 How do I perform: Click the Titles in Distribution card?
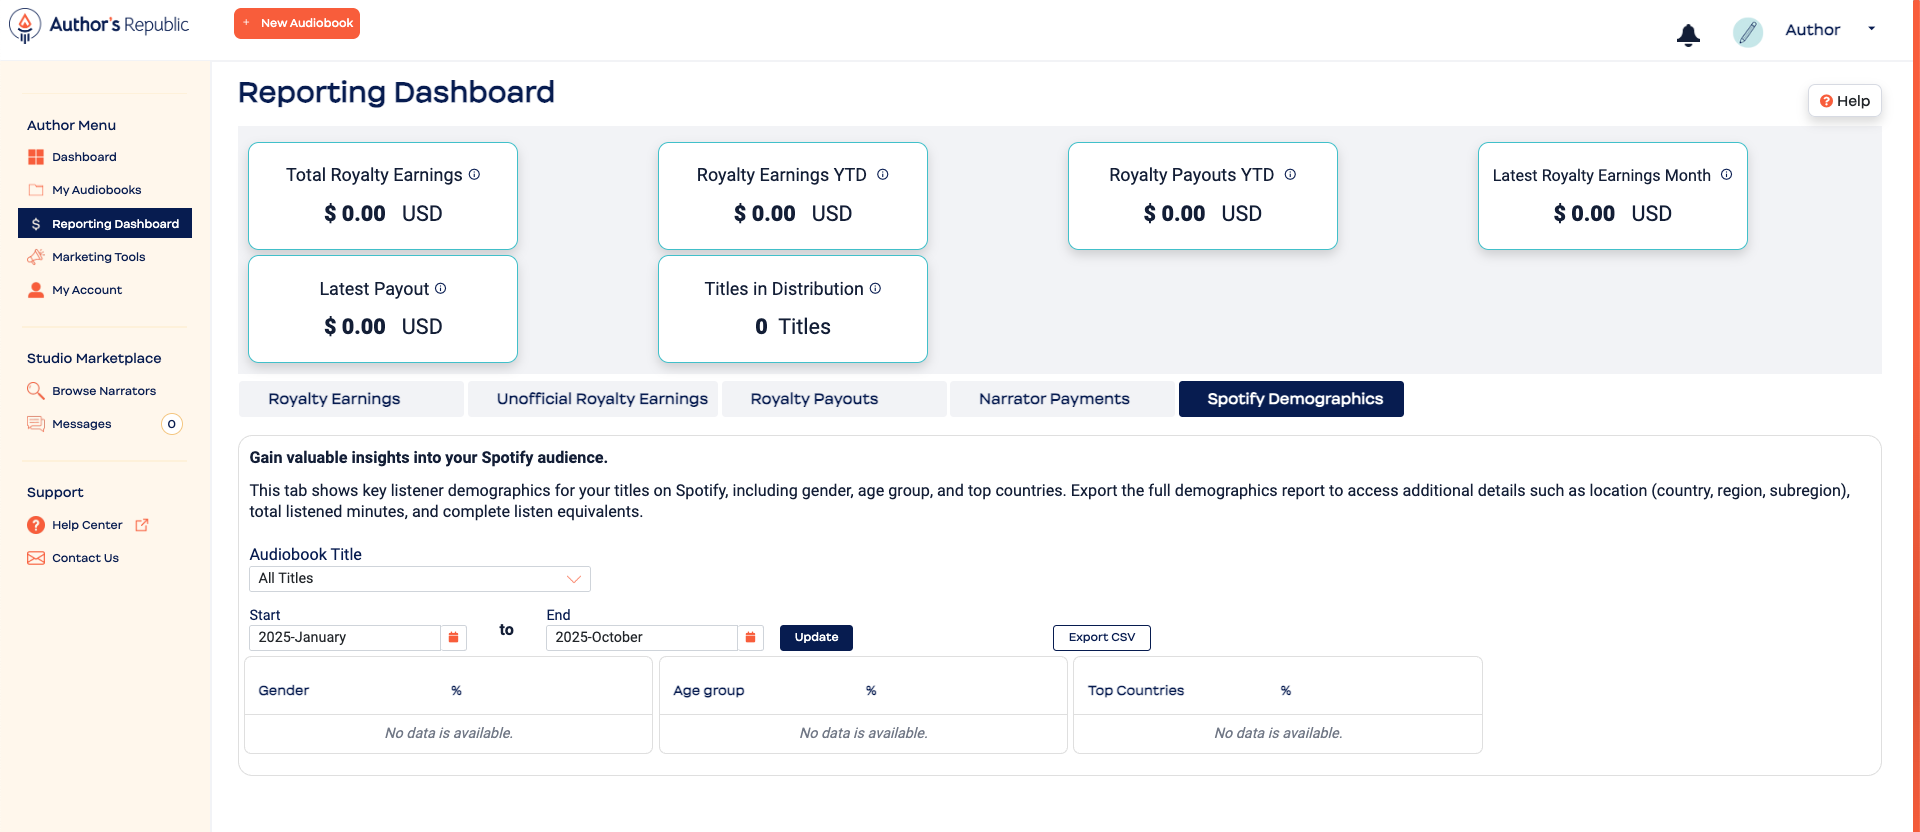pos(793,309)
